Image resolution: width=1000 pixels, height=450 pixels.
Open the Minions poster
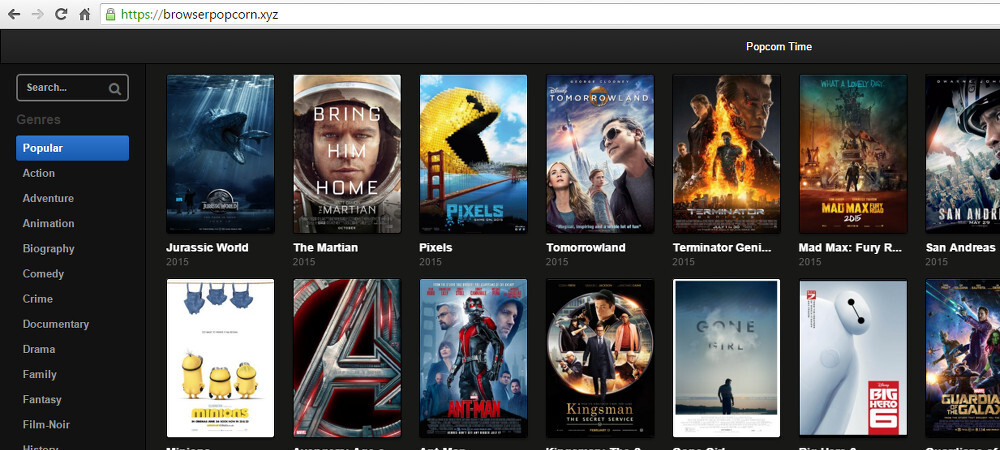(x=220, y=358)
